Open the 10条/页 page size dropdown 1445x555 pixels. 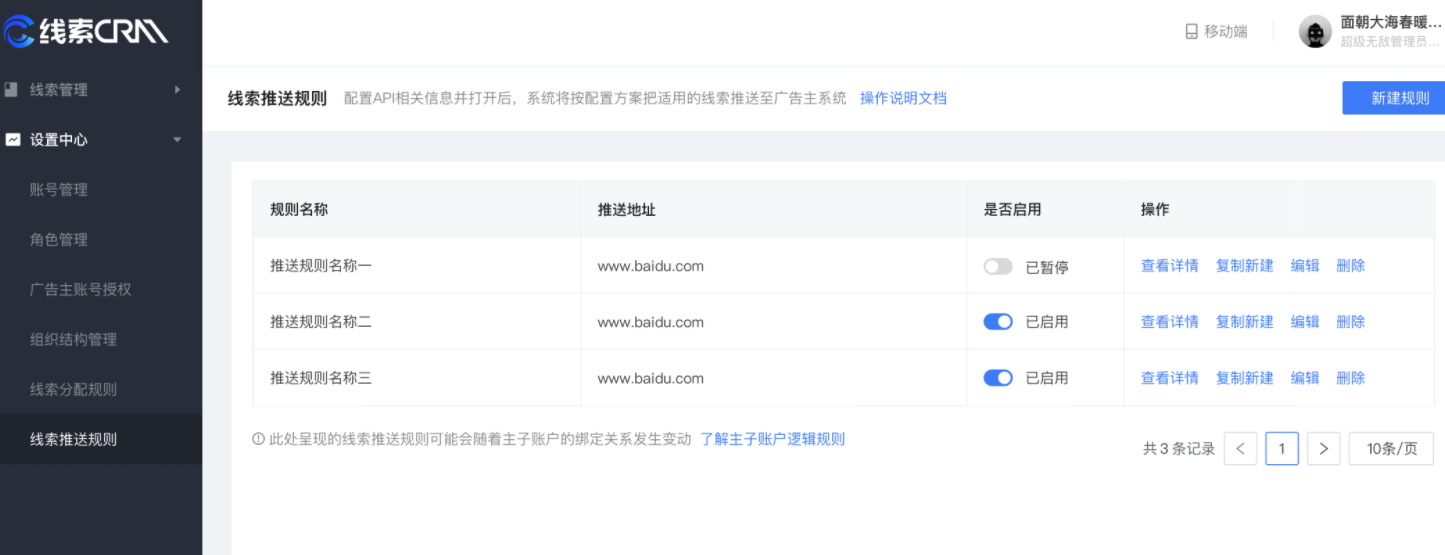pyautogui.click(x=1391, y=449)
